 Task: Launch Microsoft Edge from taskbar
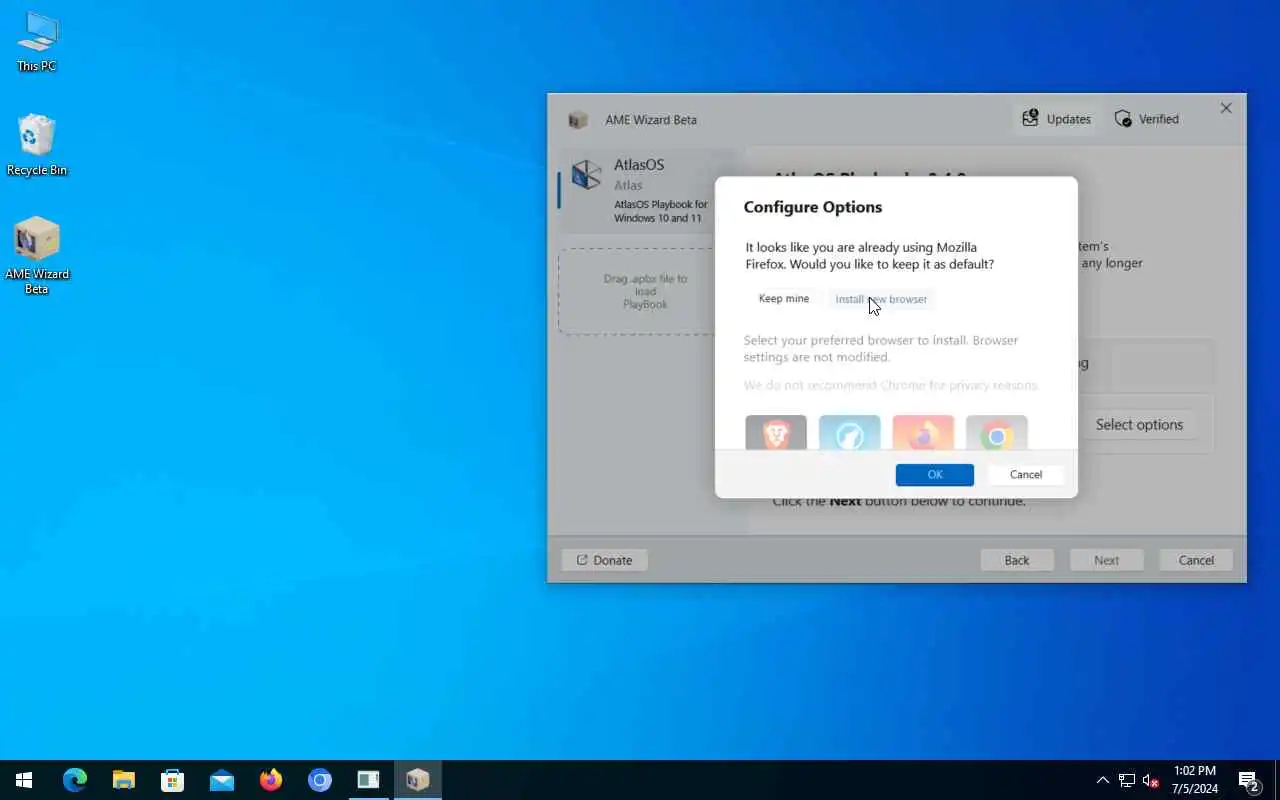coord(75,780)
